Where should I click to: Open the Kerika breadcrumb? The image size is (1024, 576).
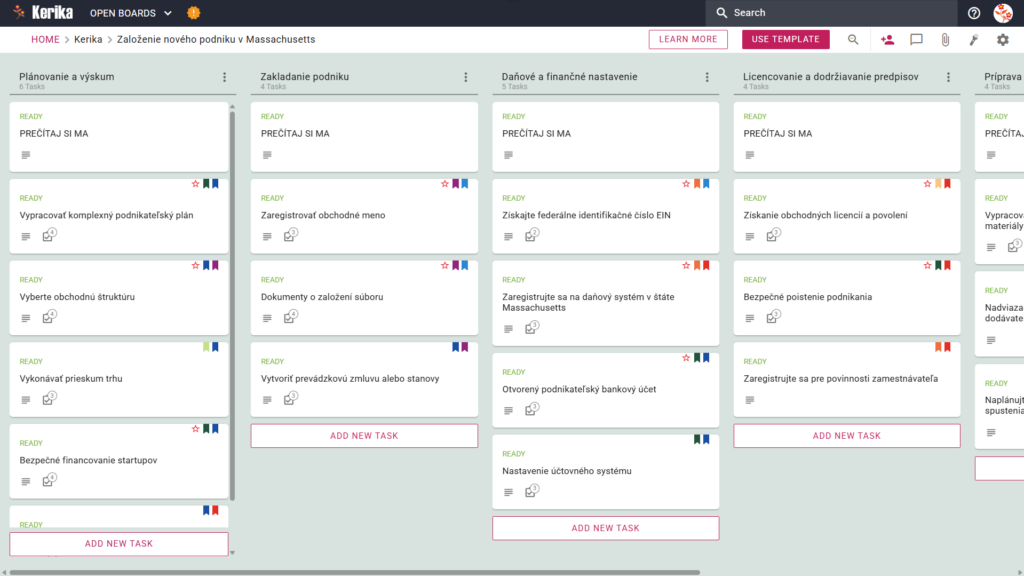[88, 39]
